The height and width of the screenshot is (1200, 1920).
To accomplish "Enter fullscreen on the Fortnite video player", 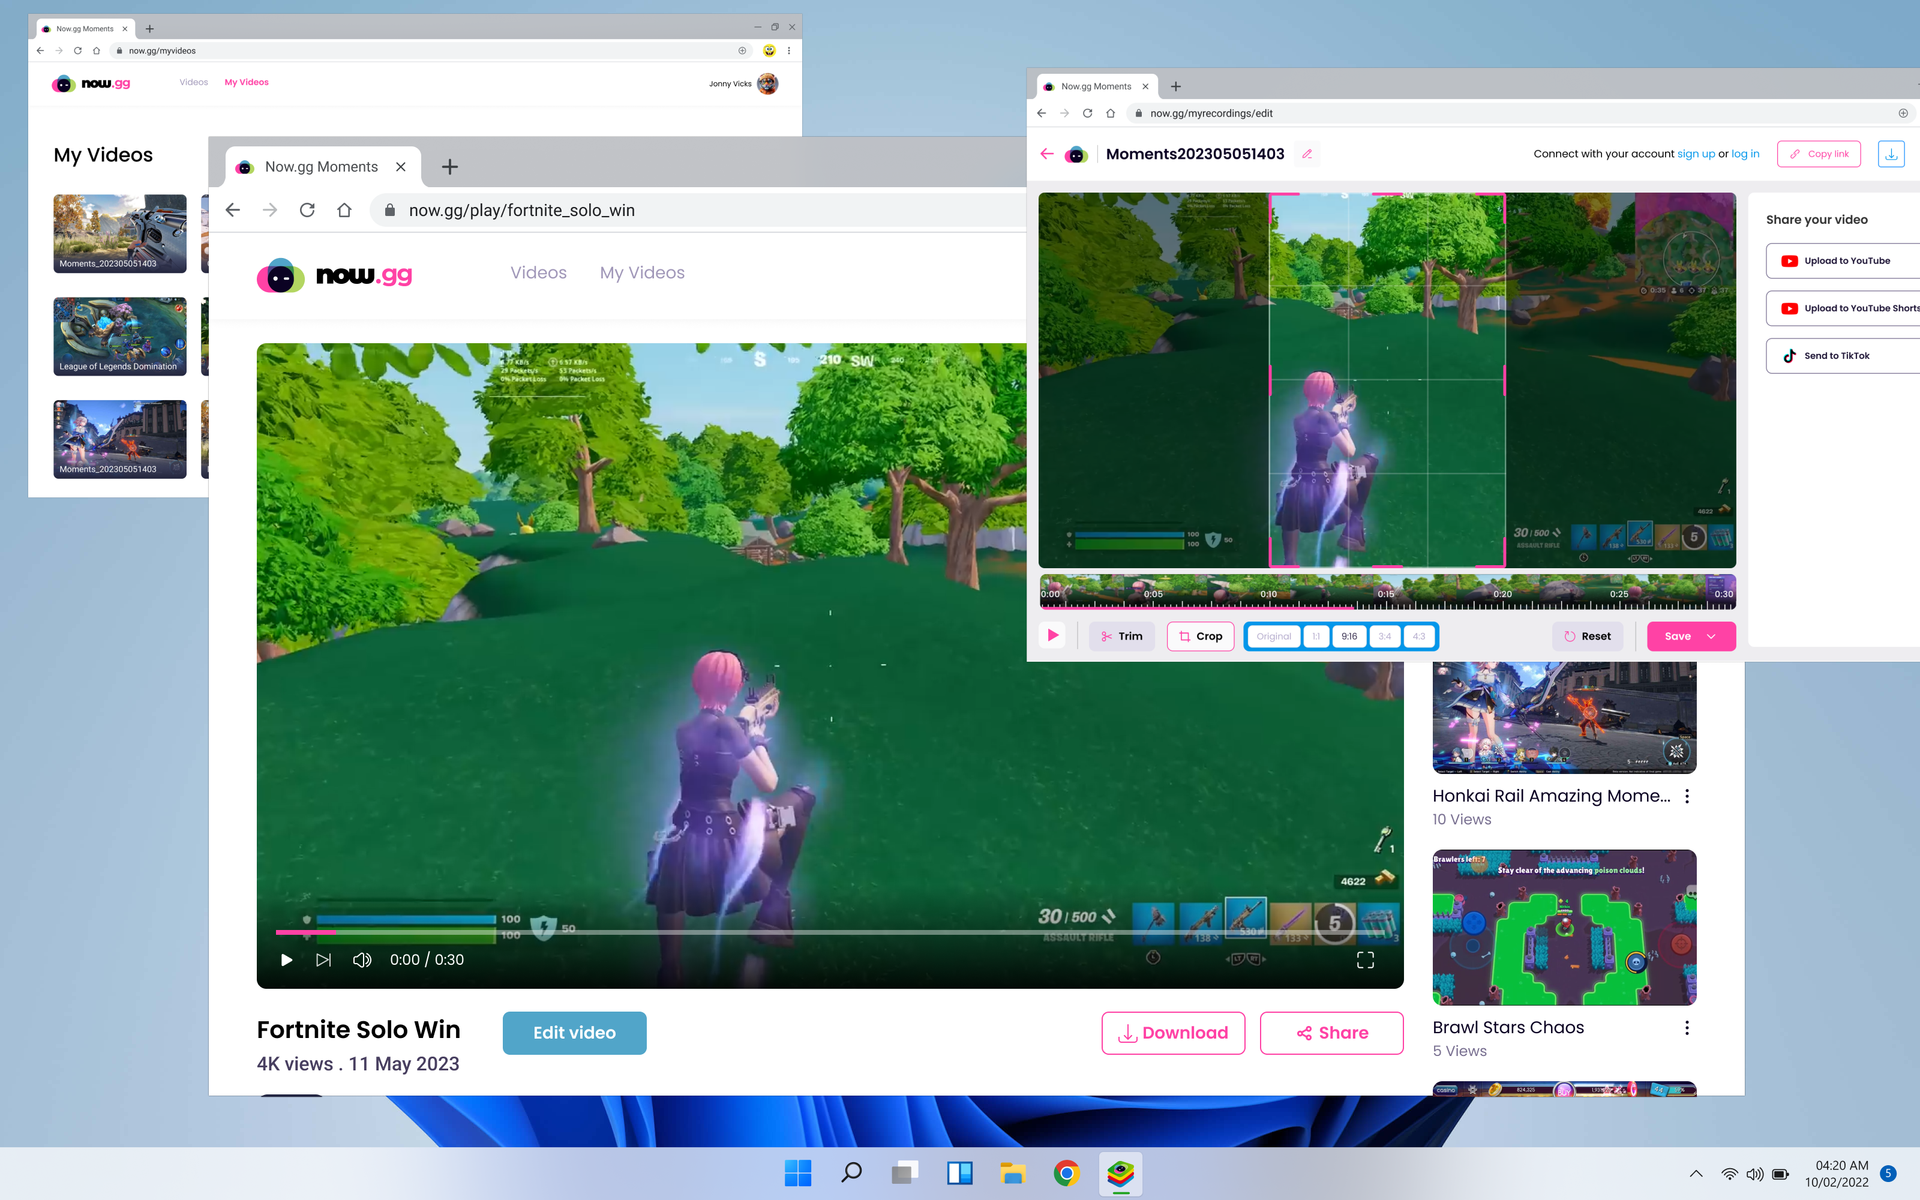I will tap(1365, 960).
